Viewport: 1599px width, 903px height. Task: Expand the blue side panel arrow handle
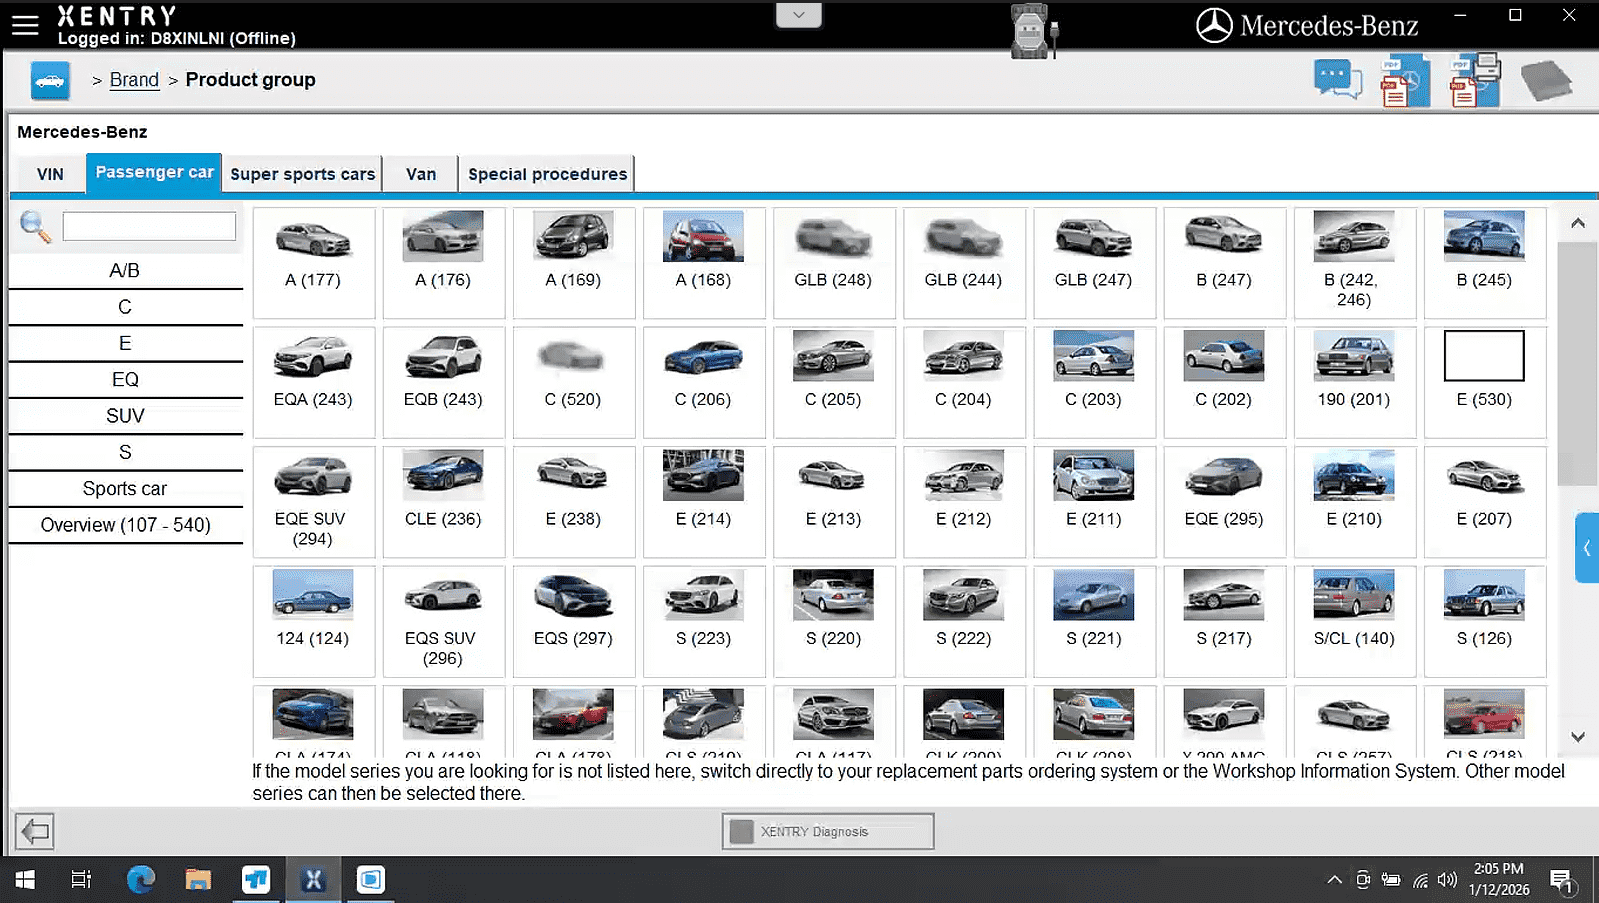pos(1586,548)
